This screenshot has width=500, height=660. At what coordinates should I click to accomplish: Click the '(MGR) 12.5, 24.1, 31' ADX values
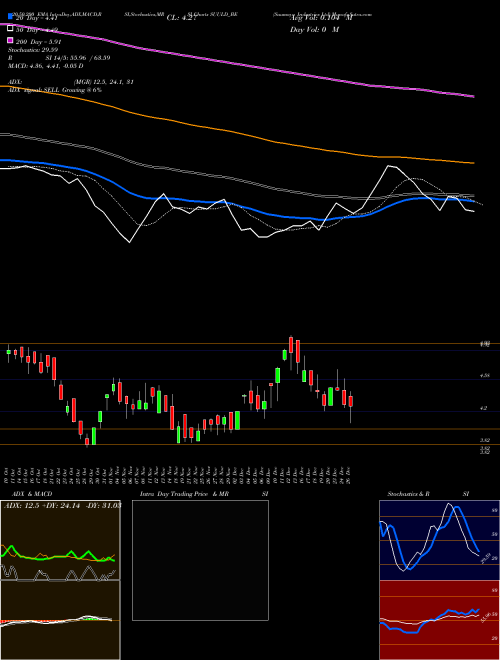click(x=104, y=82)
